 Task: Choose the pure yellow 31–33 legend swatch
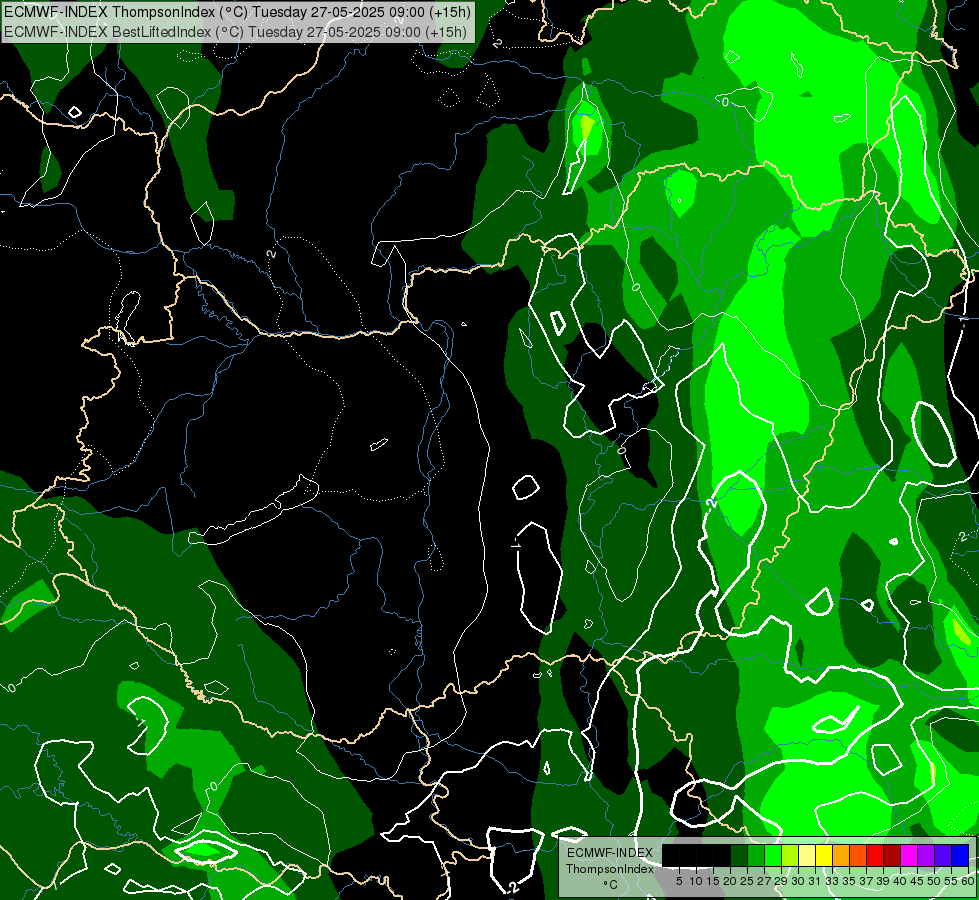[824, 855]
